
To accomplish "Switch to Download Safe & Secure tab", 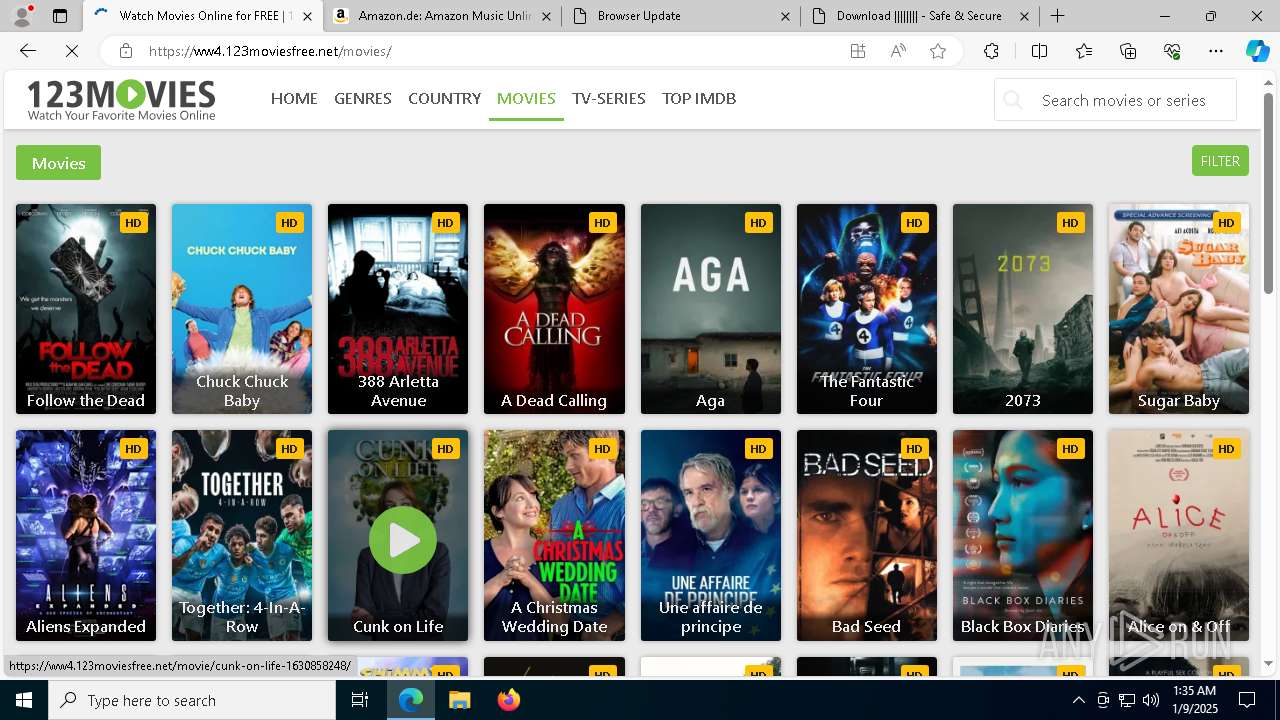I will [x=919, y=16].
